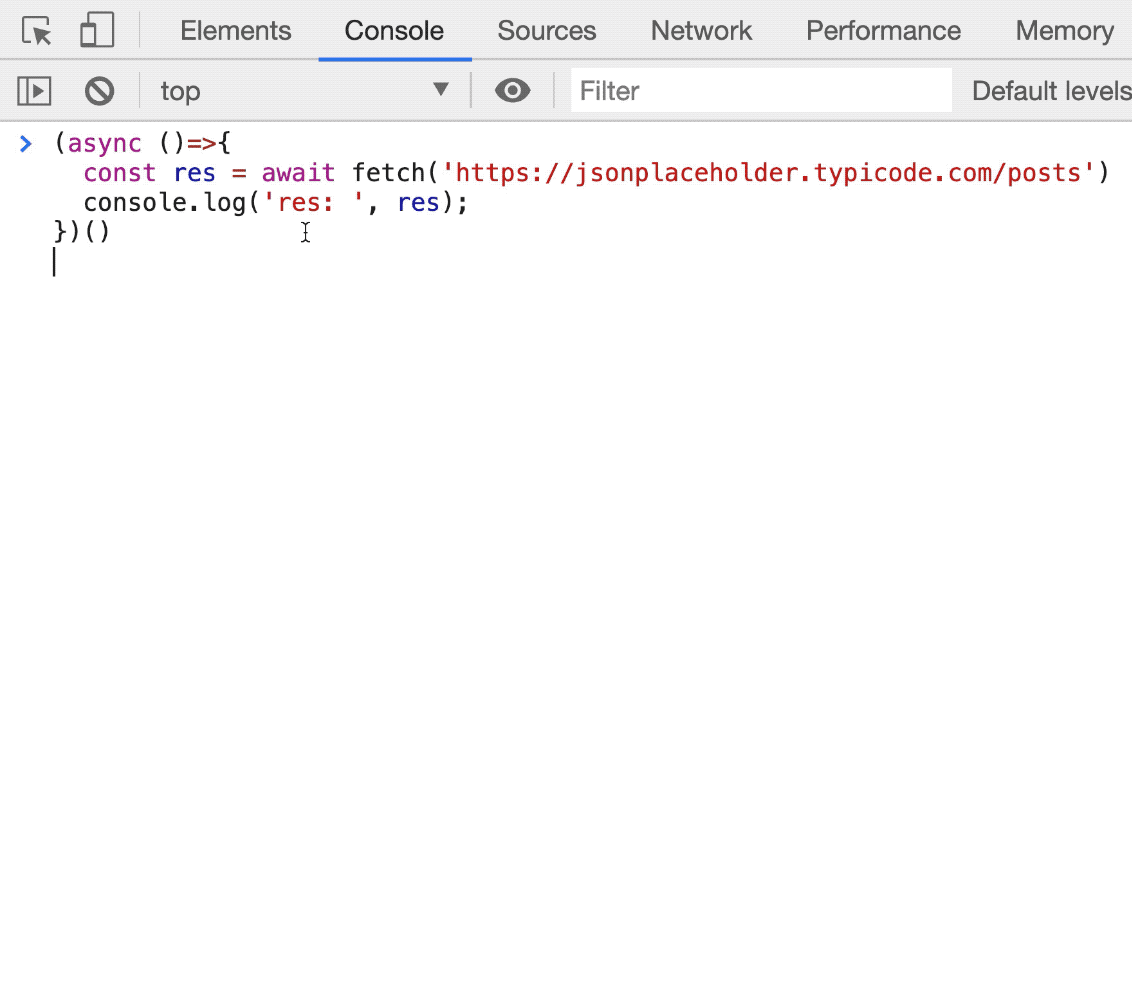
Task: Click the eye icon to create live expression
Action: click(512, 91)
